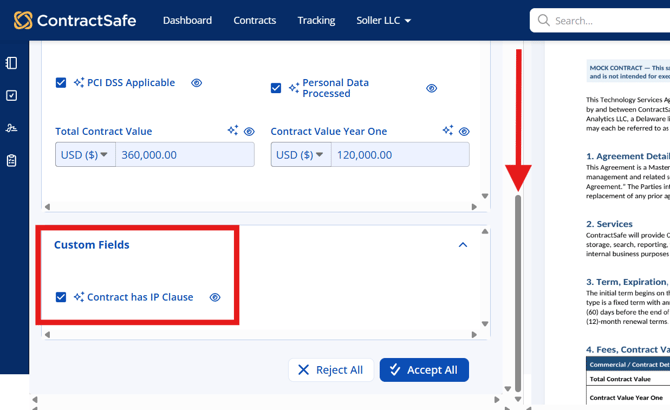Open Contract Value Year One currency dropdown
This screenshot has width=670, height=410.
pyautogui.click(x=301, y=155)
